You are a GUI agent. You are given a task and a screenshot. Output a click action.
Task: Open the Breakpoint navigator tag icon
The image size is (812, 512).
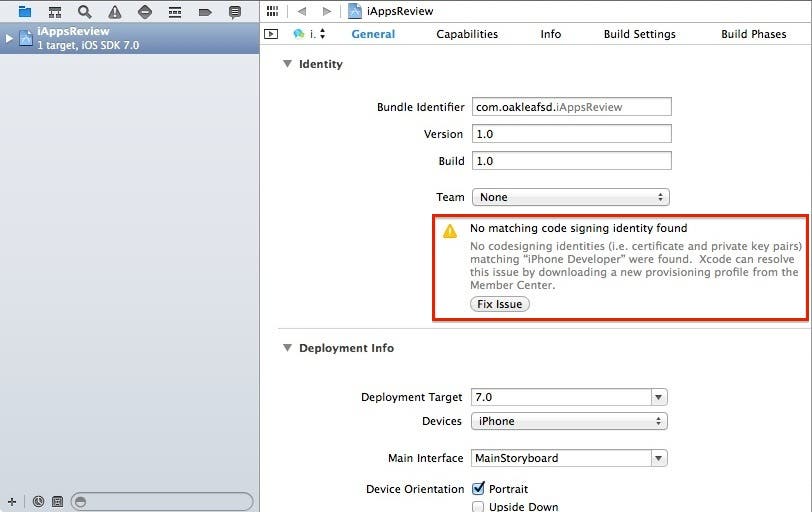coord(205,12)
